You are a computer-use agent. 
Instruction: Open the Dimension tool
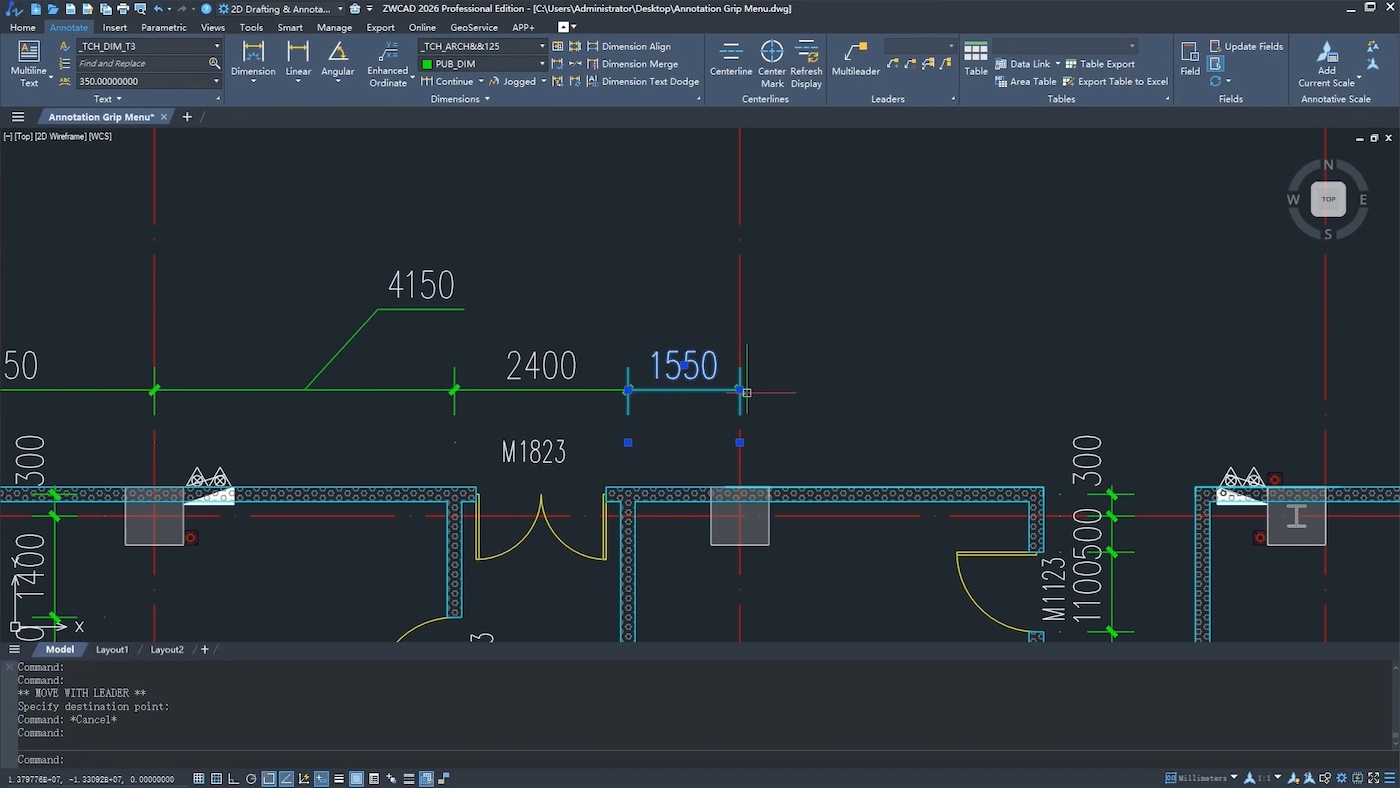[253, 60]
